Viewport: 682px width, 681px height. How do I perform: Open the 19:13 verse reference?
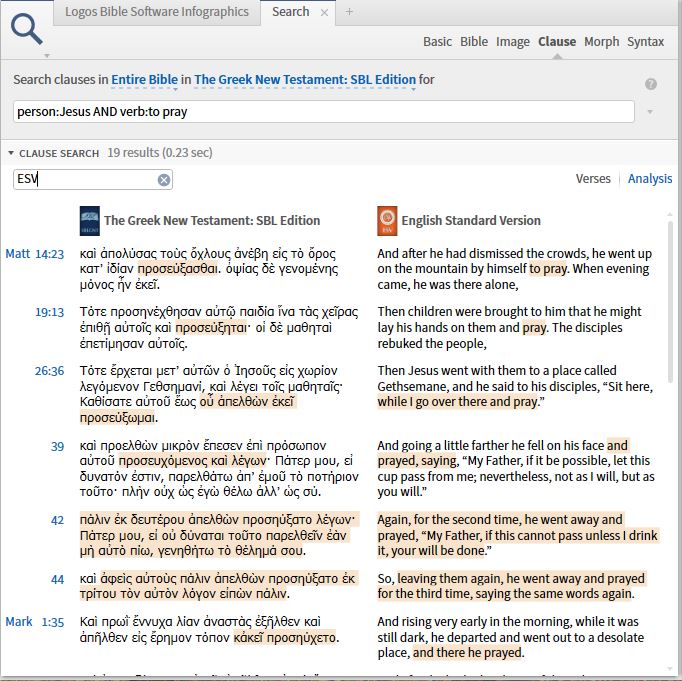click(50, 312)
